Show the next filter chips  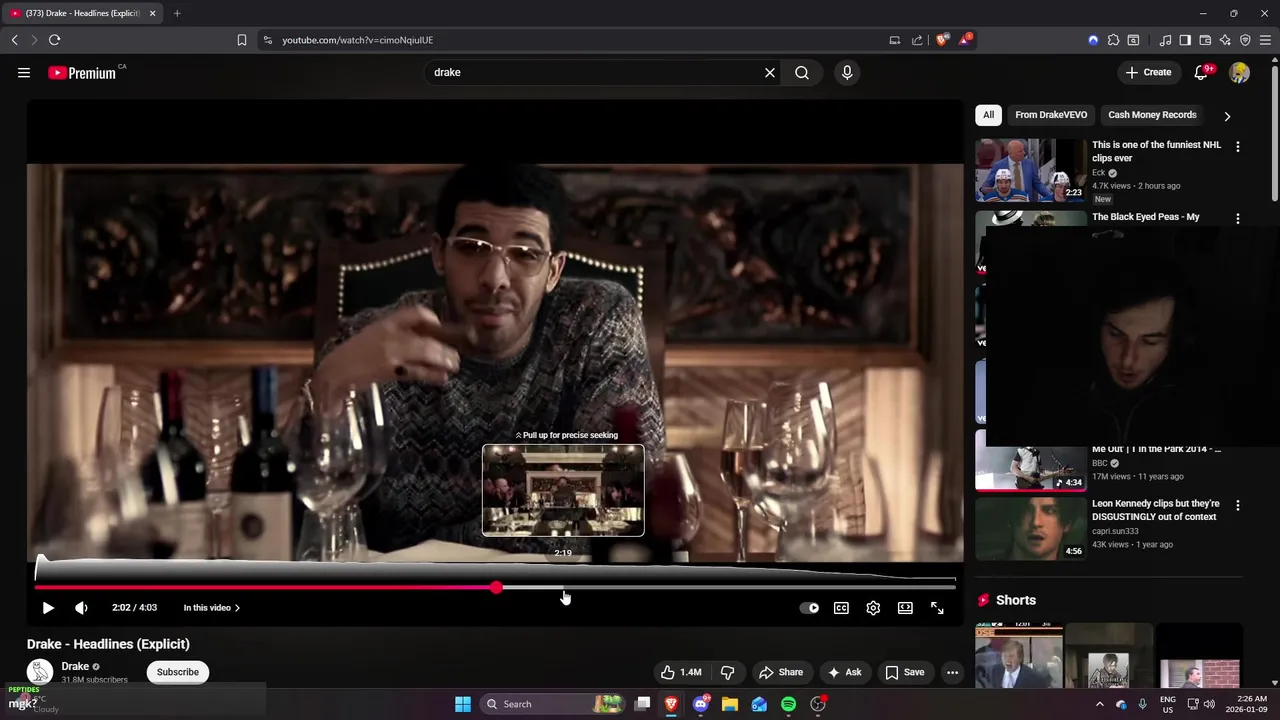coord(1227,116)
